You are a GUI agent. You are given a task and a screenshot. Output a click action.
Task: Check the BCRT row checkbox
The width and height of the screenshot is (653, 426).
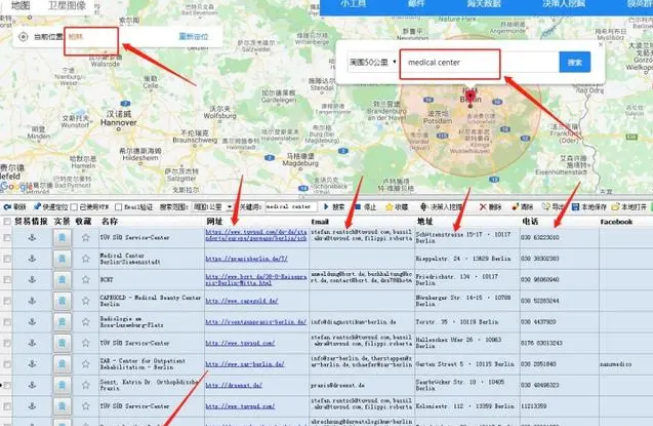[x=7, y=279]
